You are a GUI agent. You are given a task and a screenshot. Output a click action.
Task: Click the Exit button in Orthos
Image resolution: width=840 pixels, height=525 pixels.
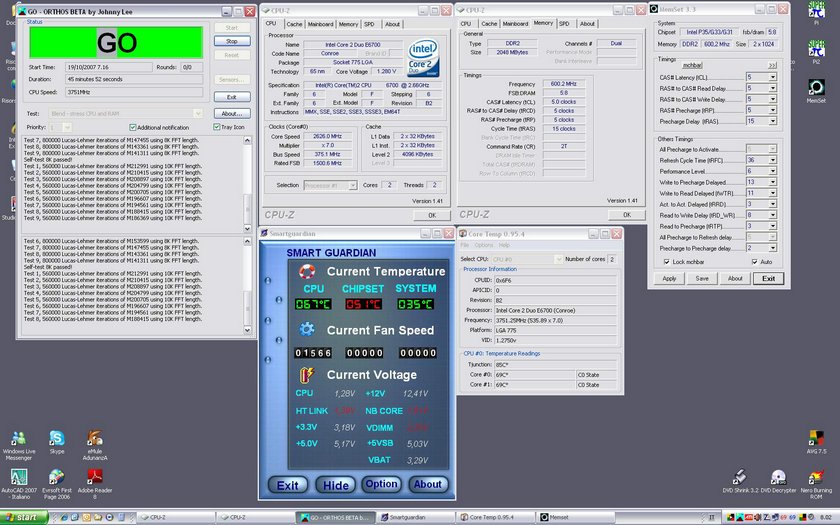coord(232,97)
